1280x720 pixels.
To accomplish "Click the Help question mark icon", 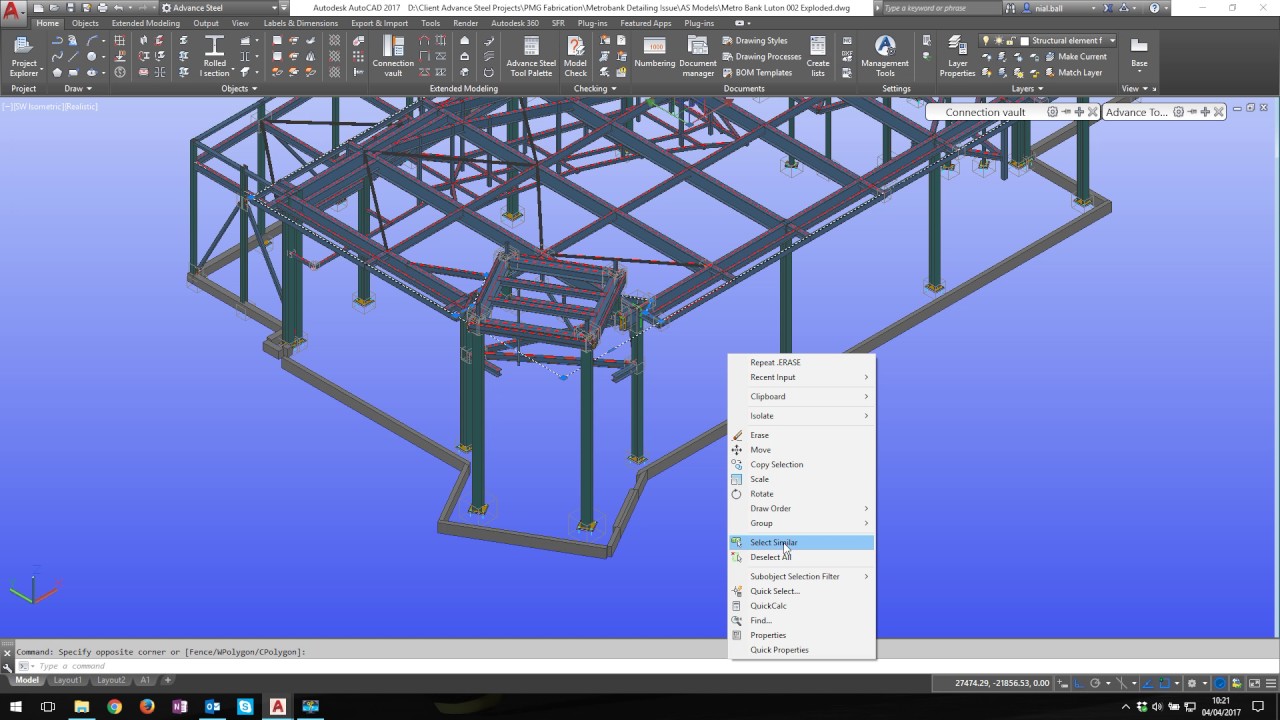I will pos(1155,8).
